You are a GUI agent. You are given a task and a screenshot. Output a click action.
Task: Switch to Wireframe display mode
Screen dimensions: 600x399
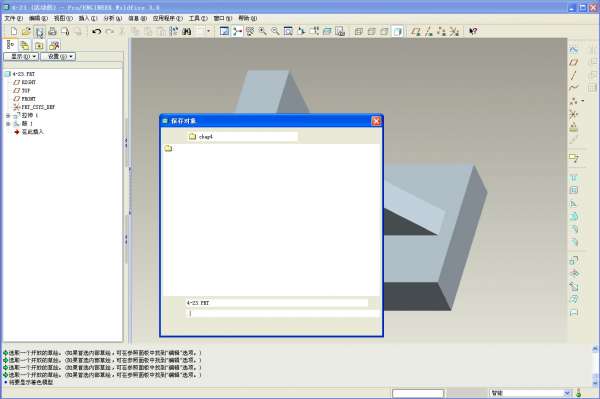[x=359, y=31]
